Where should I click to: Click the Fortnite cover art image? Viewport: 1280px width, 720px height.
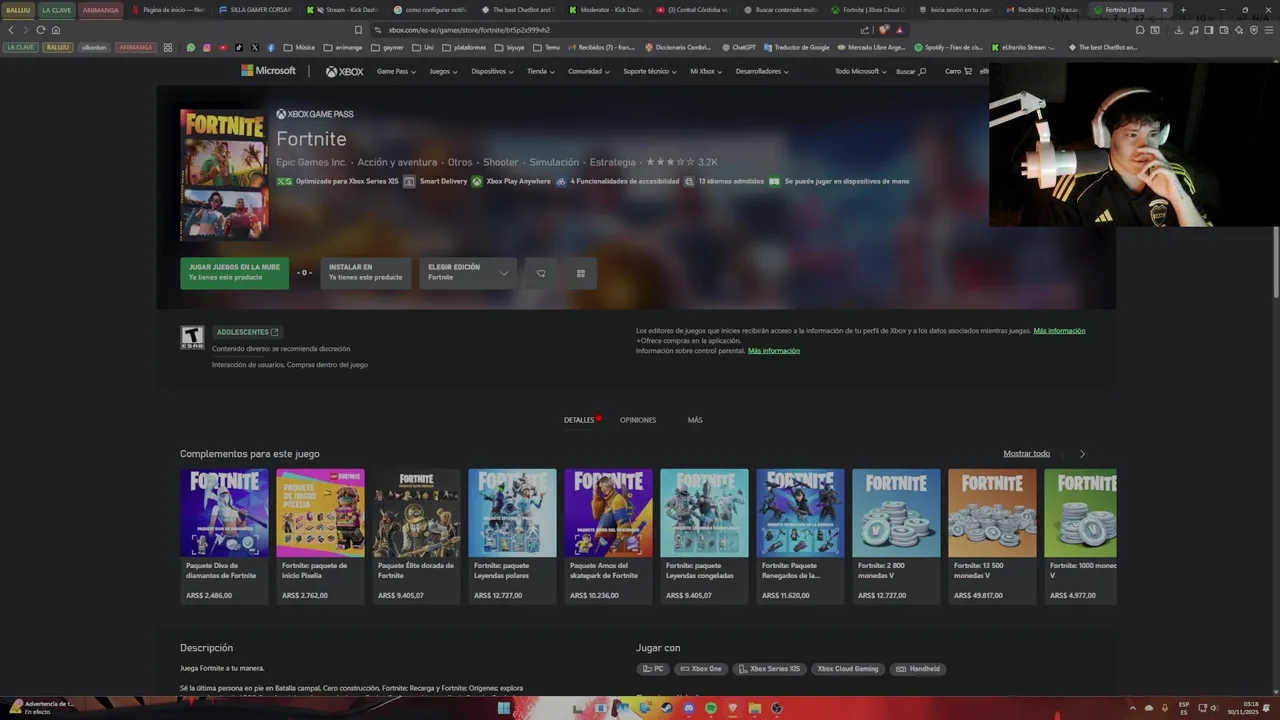point(224,174)
